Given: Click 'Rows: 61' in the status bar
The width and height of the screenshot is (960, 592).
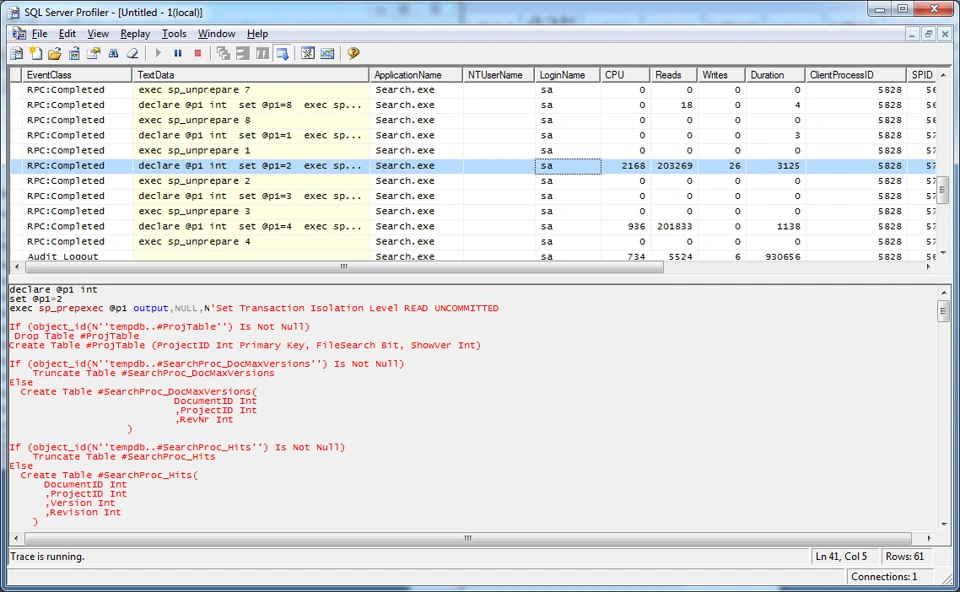Looking at the screenshot, I should tap(904, 556).
